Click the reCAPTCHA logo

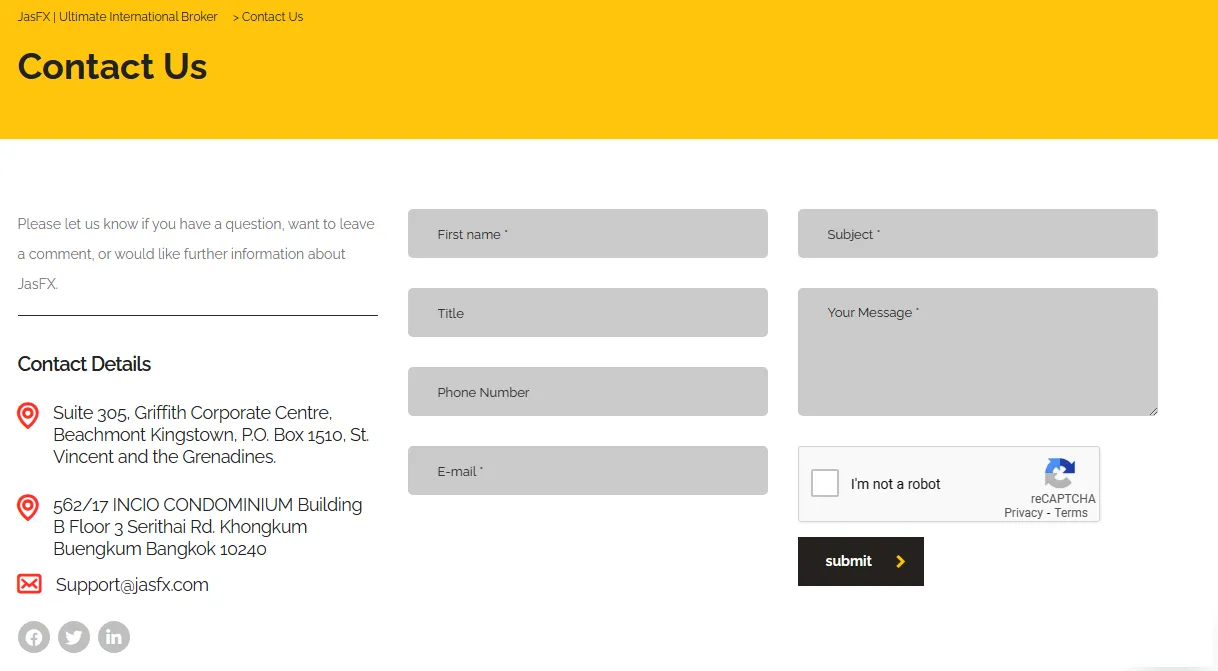tap(1060, 473)
